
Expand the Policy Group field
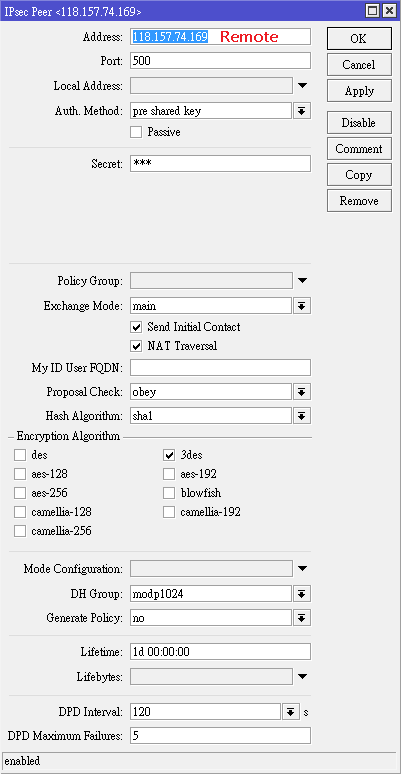[x=303, y=281]
